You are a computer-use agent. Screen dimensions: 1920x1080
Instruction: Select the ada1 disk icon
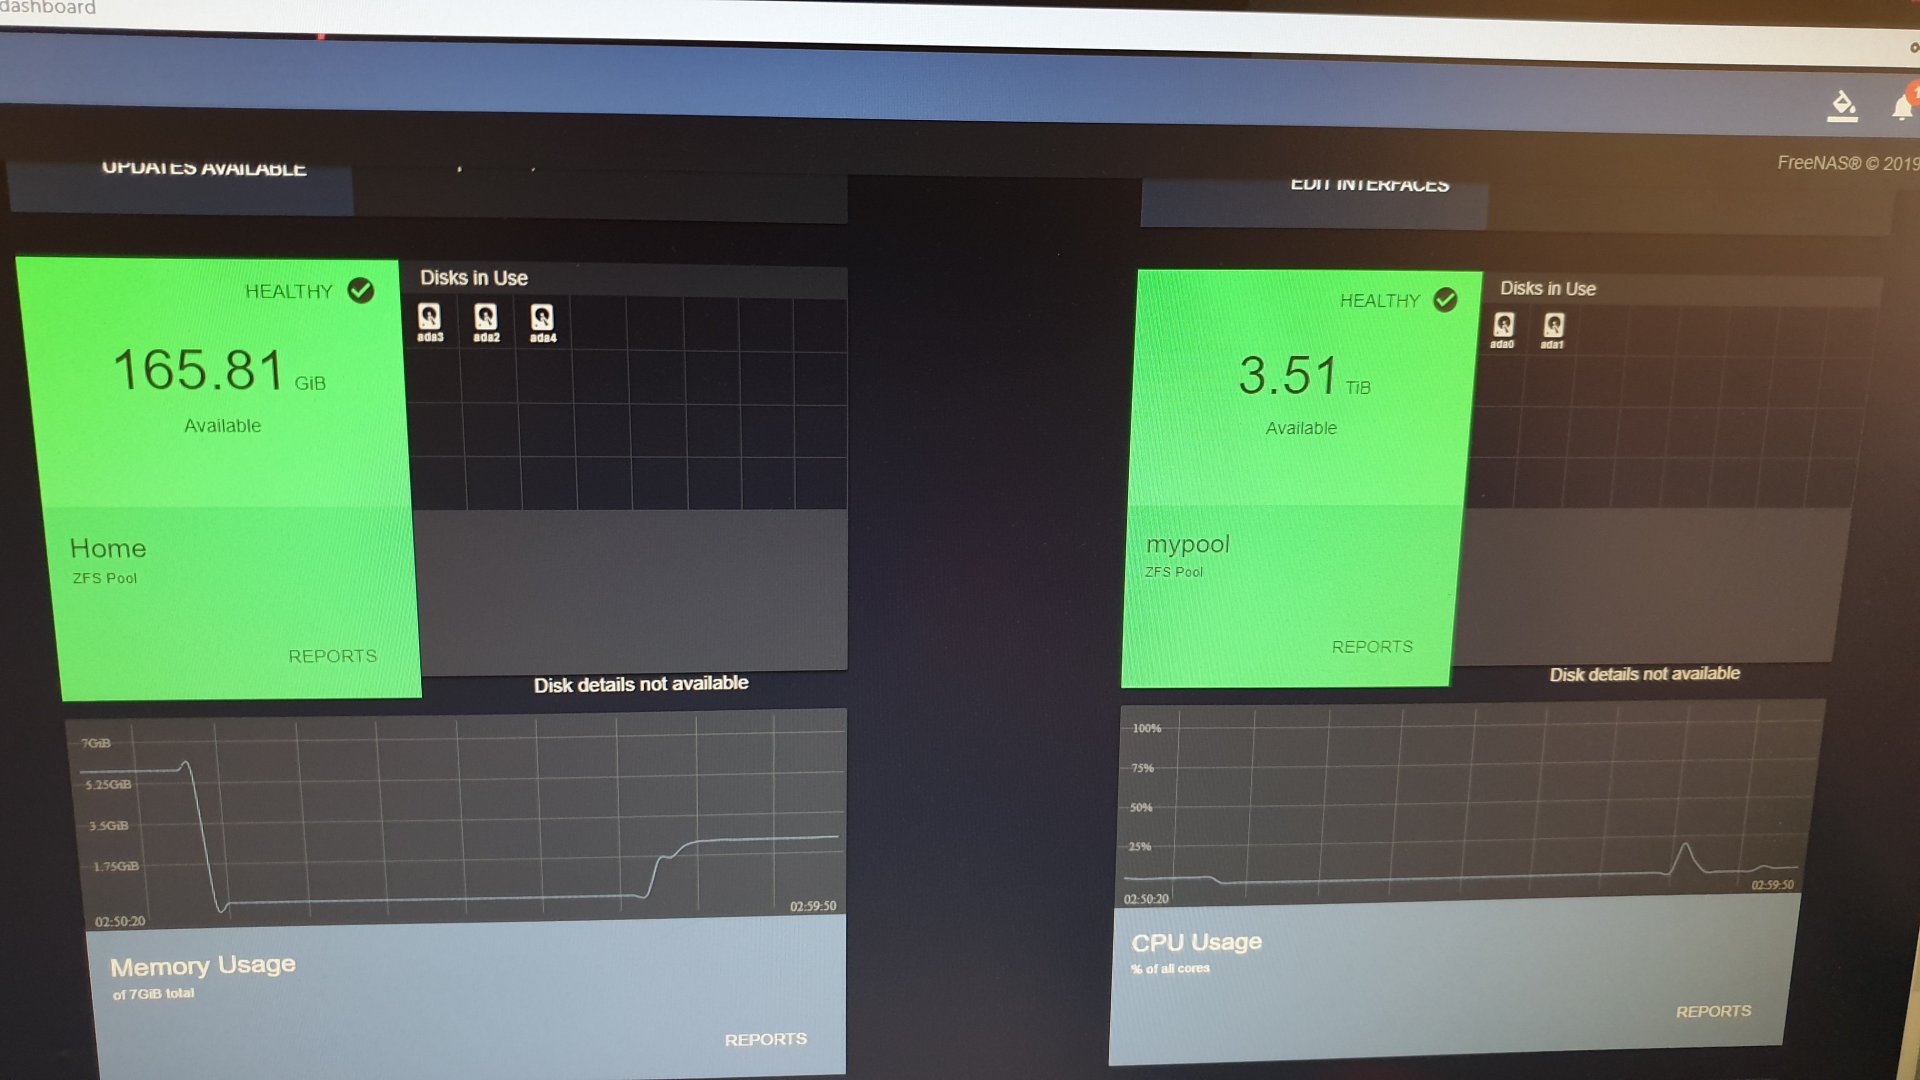(1553, 331)
